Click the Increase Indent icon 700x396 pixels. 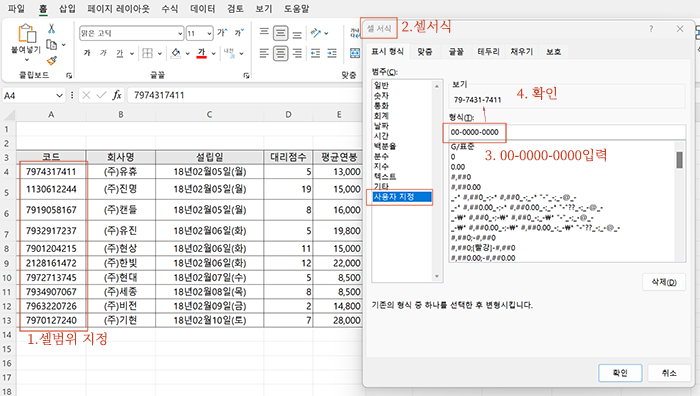pos(332,54)
